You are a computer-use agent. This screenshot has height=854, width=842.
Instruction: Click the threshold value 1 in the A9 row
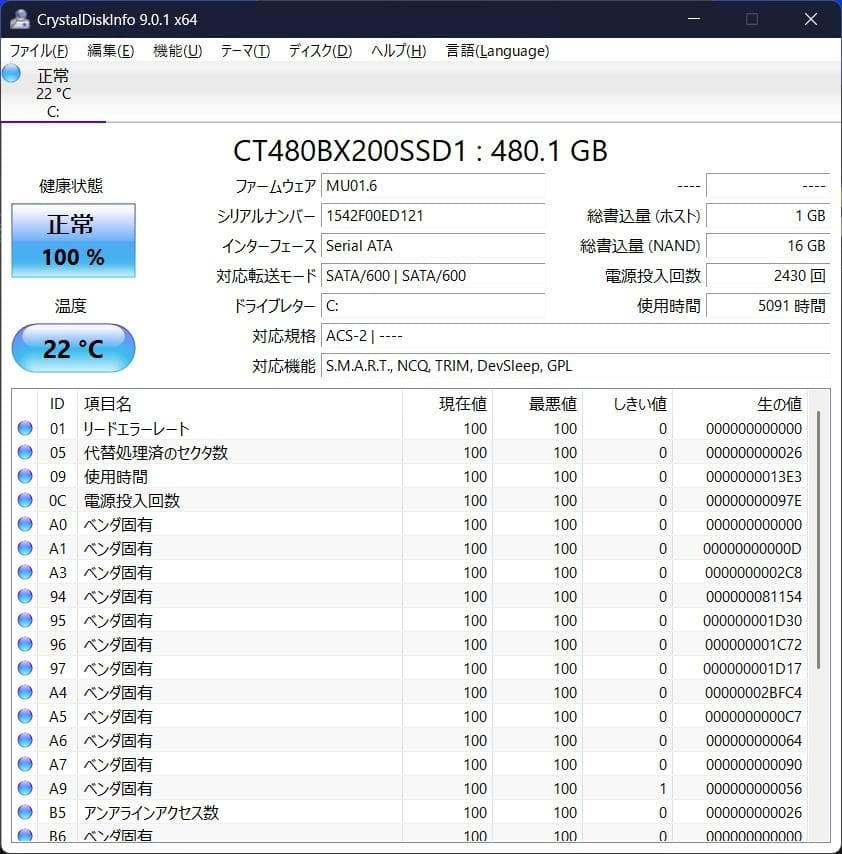tap(662, 788)
